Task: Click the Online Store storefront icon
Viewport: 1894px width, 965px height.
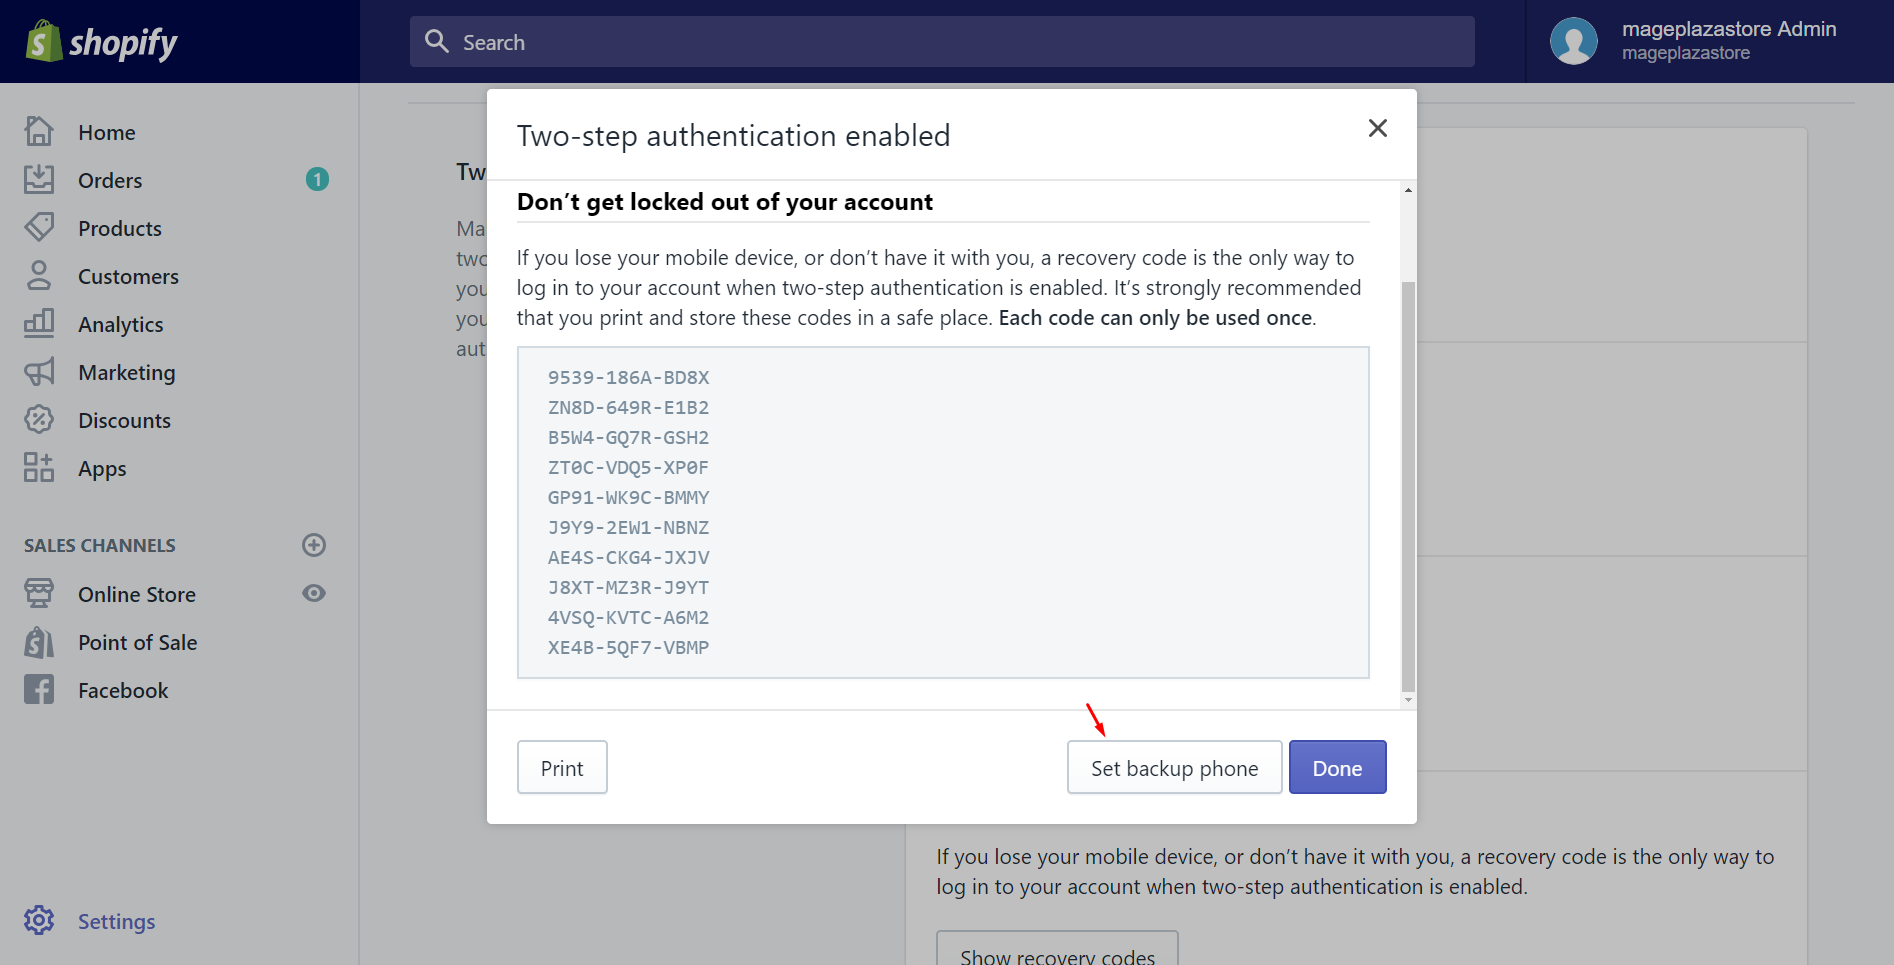Action: pos(39,593)
